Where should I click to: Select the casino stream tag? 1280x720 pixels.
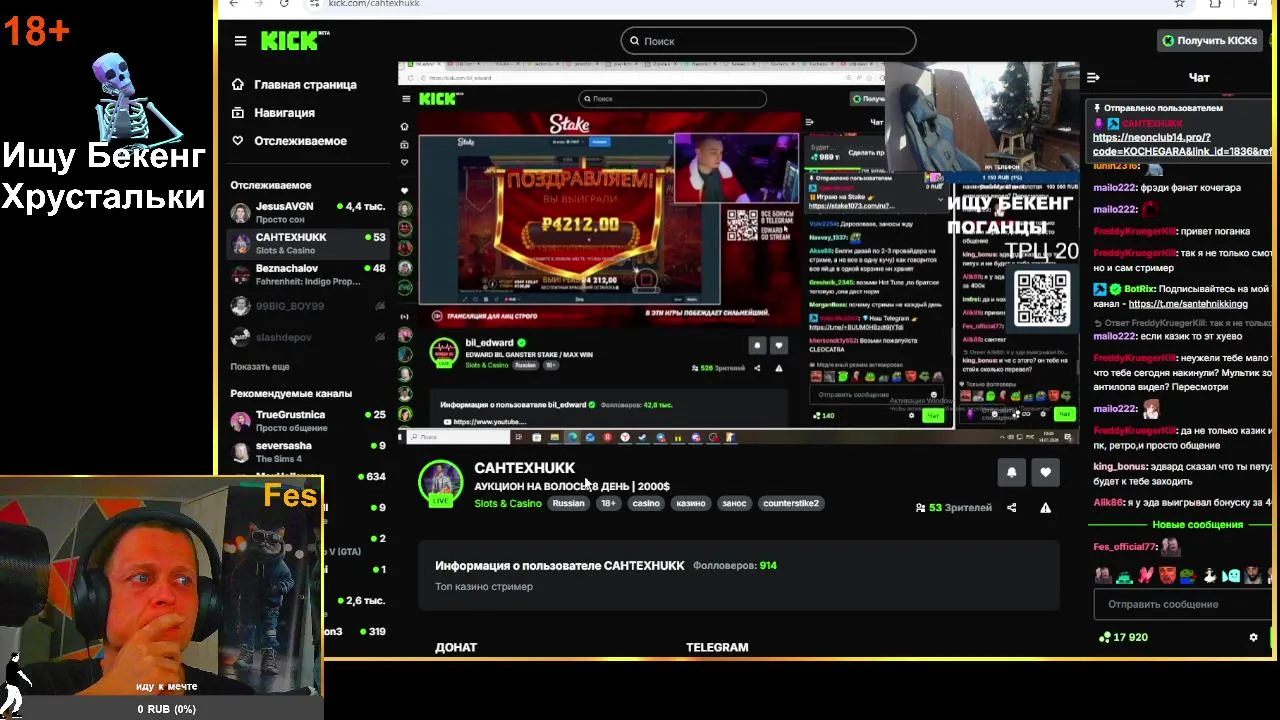tap(646, 503)
